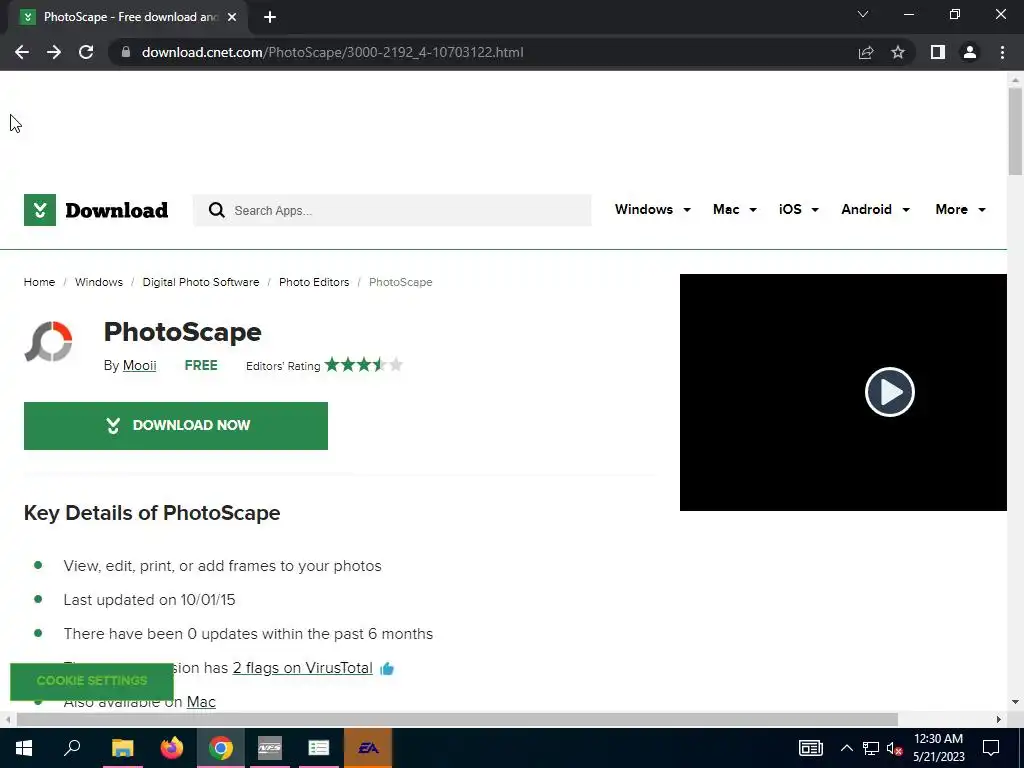Open the share this page icon

(866, 52)
